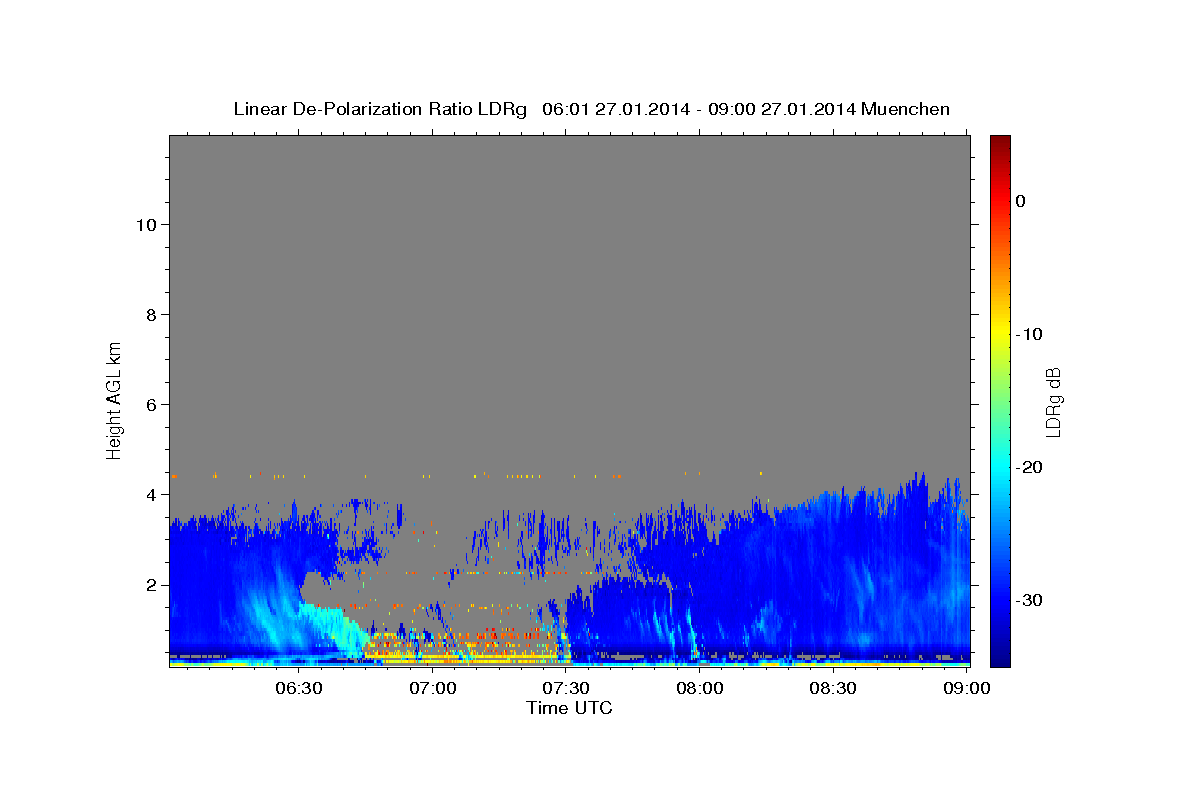This screenshot has height=800, width=1200.
Task: Click the 09:00 time tick label
Action: coord(967,688)
